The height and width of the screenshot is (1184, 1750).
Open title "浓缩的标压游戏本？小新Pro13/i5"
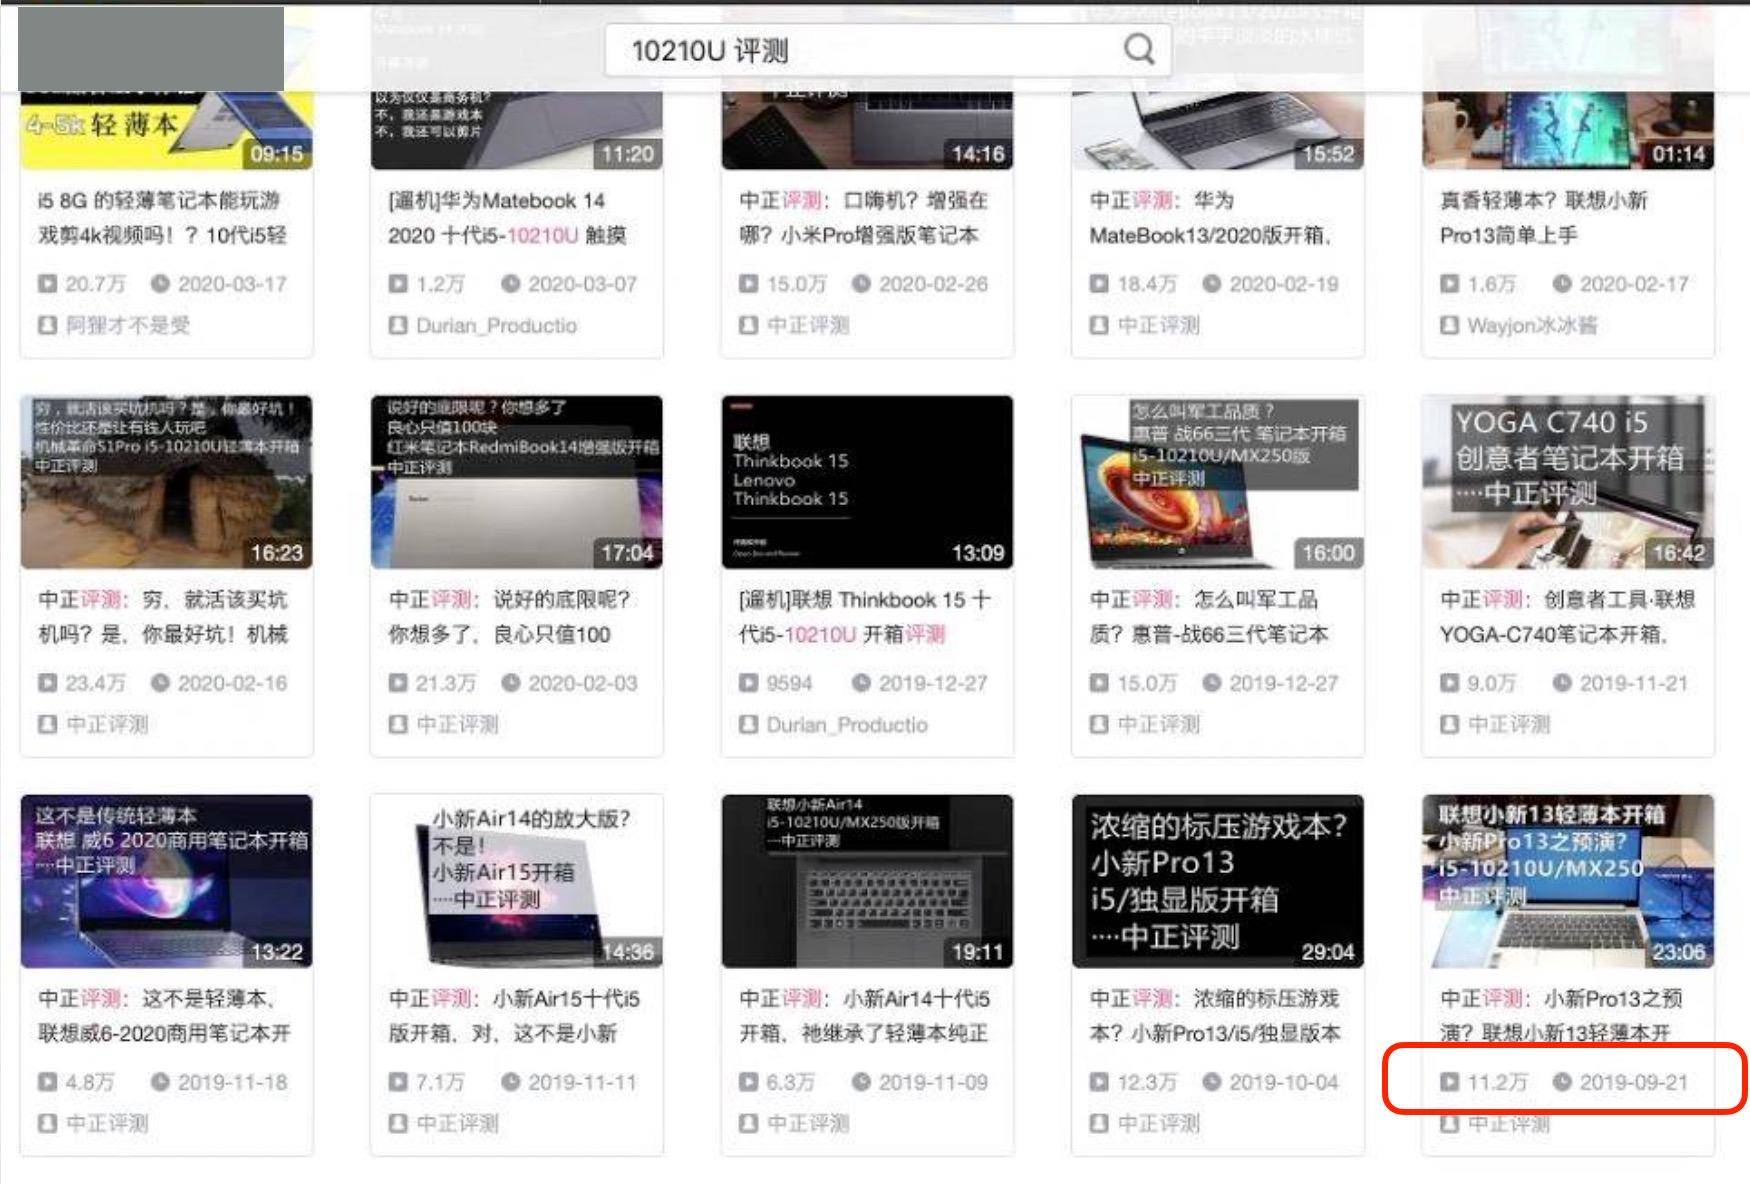coord(1214,1016)
